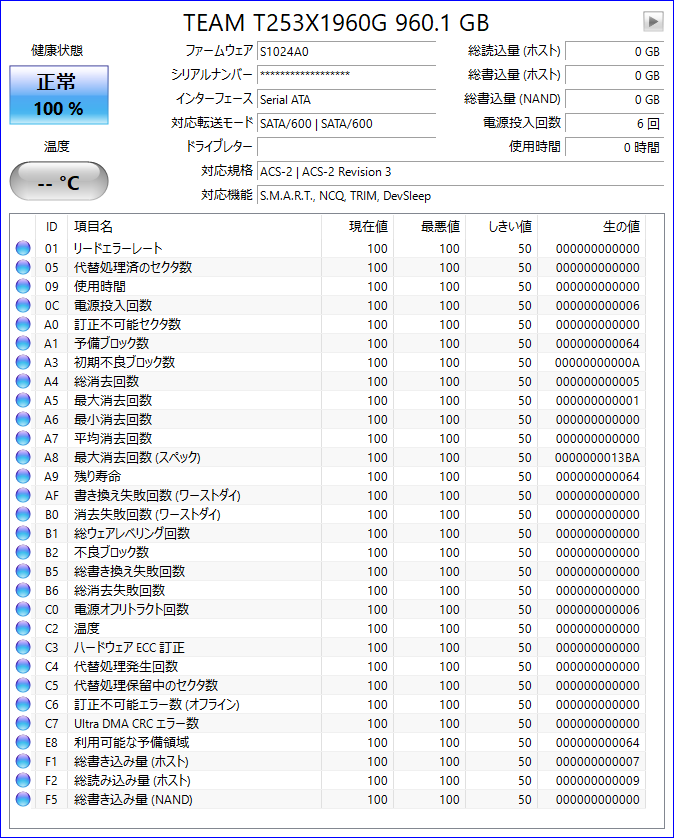The height and width of the screenshot is (838, 674).
Task: Click the status circle for A6 最小消去回数
Action: tap(23, 419)
